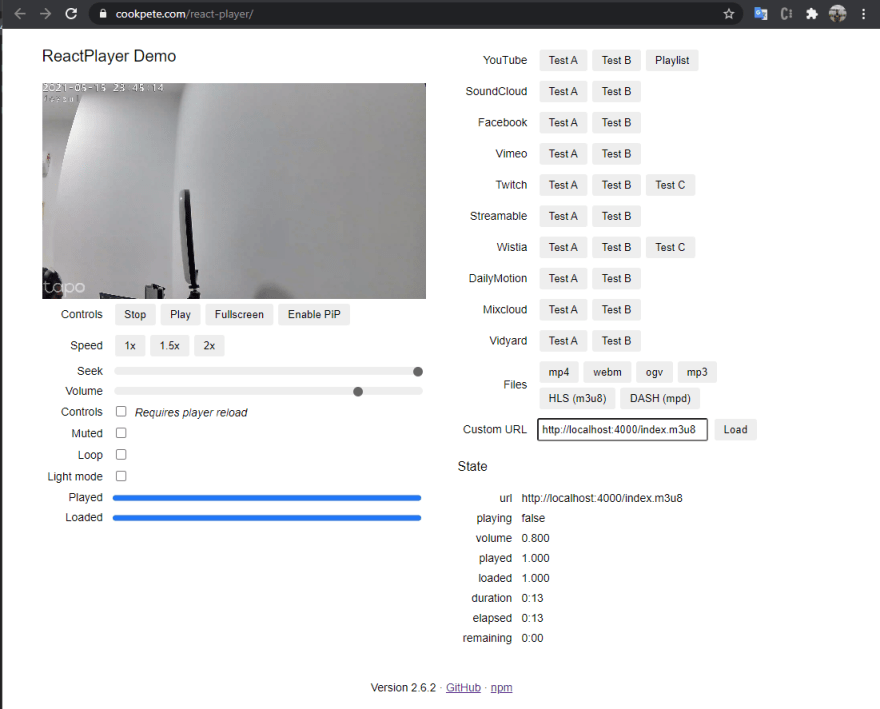Load Twitch Test A
Screen dimensions: 880x709
click(x=563, y=185)
